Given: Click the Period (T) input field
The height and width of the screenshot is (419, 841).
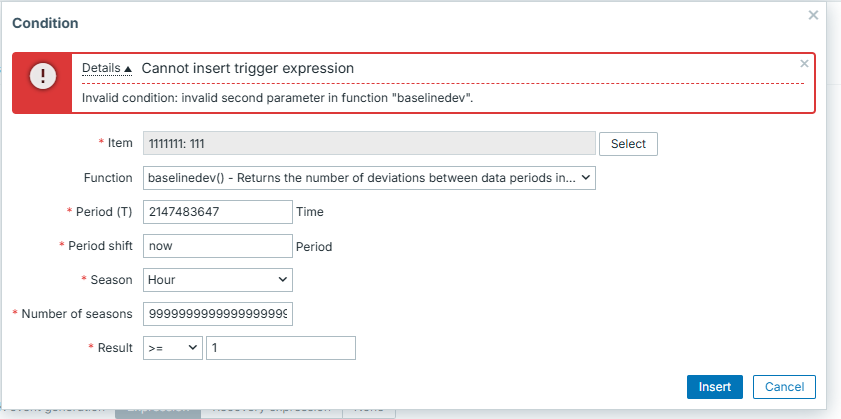Looking at the screenshot, I should (x=217, y=212).
